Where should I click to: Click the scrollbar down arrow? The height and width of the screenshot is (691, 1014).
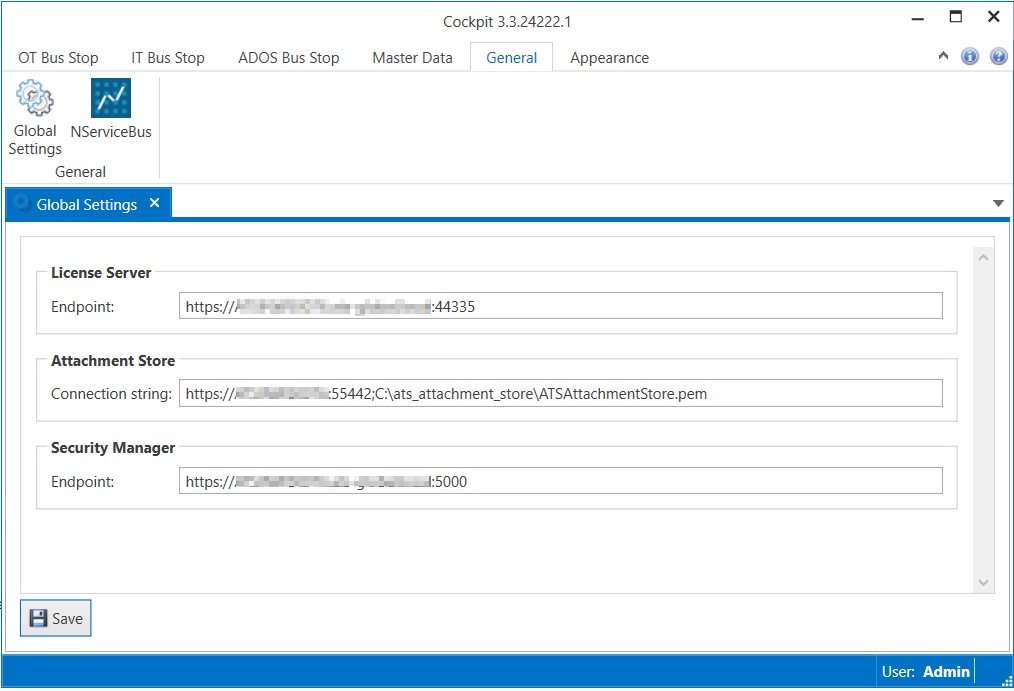click(x=983, y=582)
